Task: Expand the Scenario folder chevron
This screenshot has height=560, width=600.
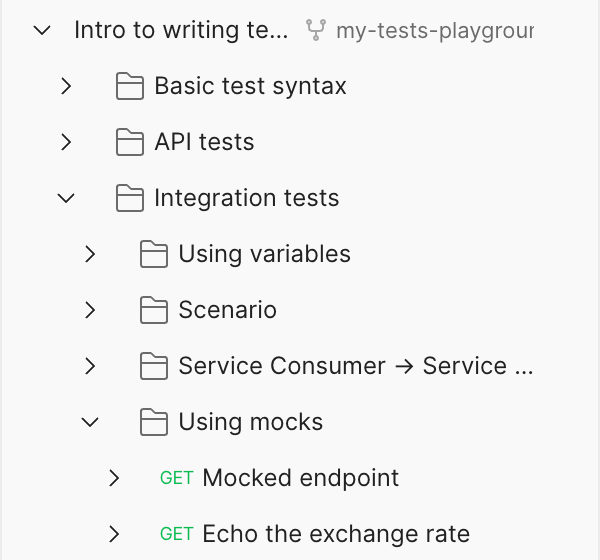Action: (90, 310)
